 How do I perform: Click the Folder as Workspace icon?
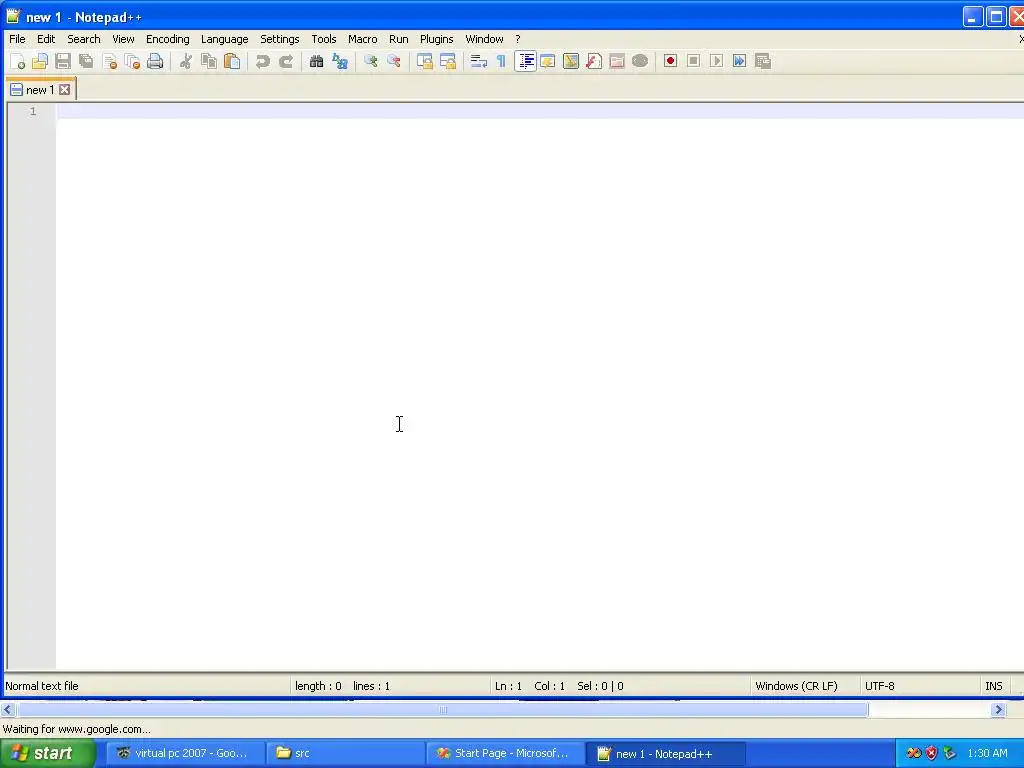pos(616,61)
